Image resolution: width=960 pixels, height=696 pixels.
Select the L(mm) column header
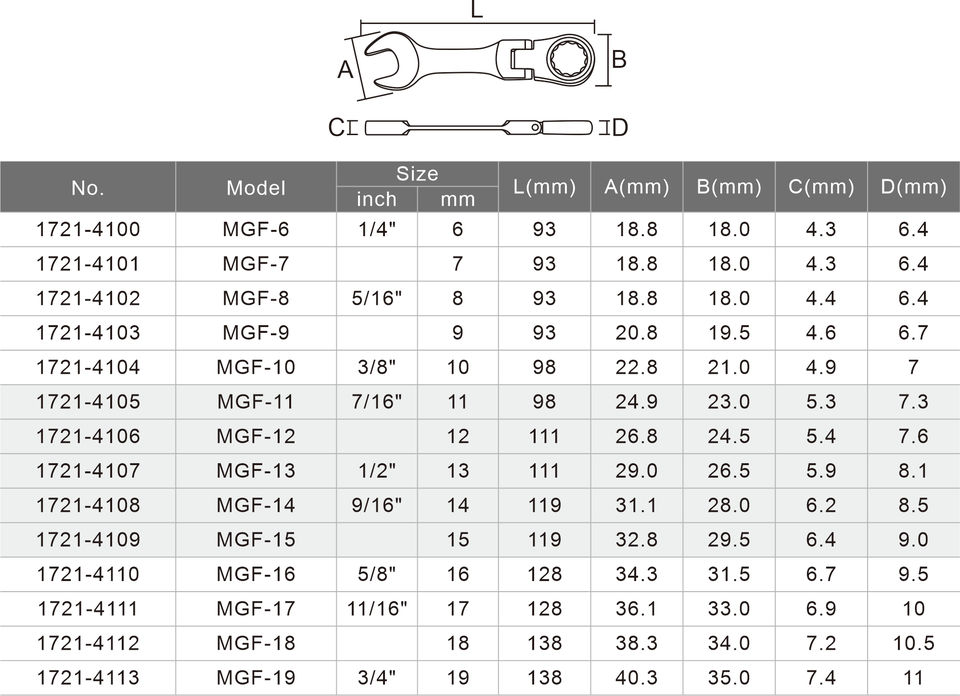(x=544, y=187)
